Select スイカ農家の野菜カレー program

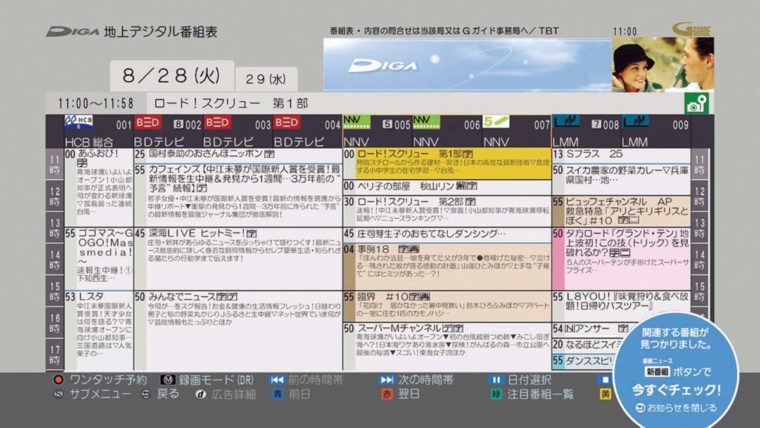[621, 179]
